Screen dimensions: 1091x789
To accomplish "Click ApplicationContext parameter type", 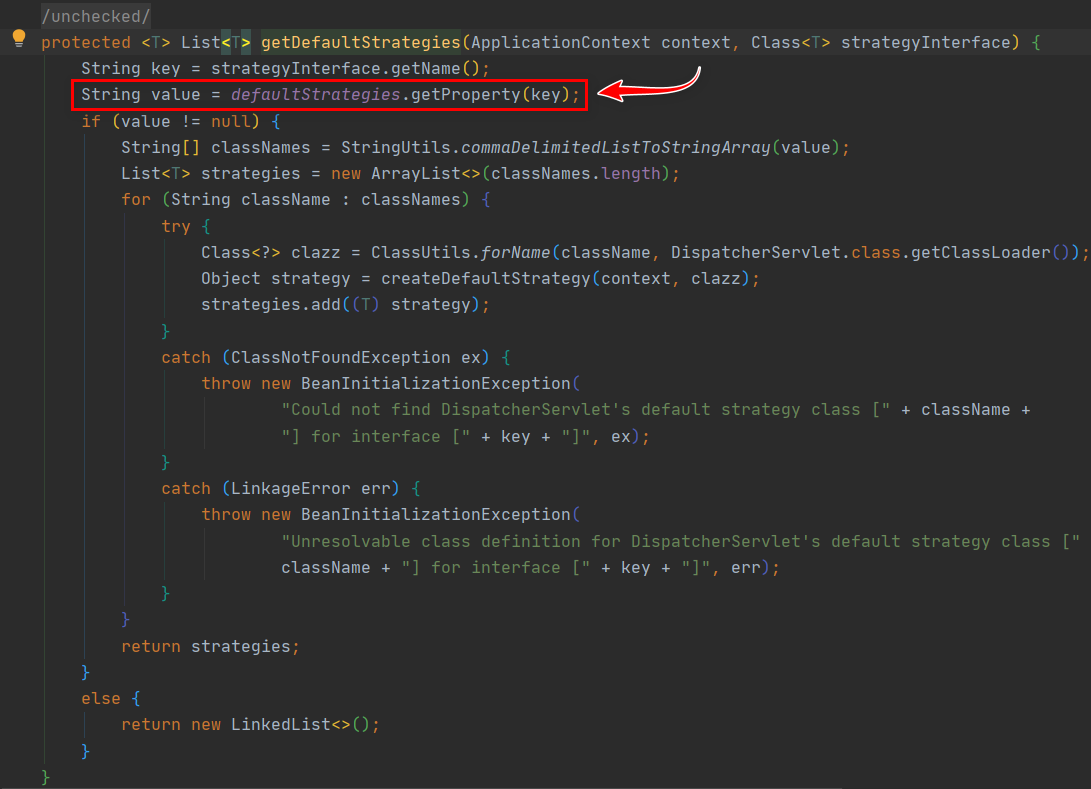I will pos(560,42).
